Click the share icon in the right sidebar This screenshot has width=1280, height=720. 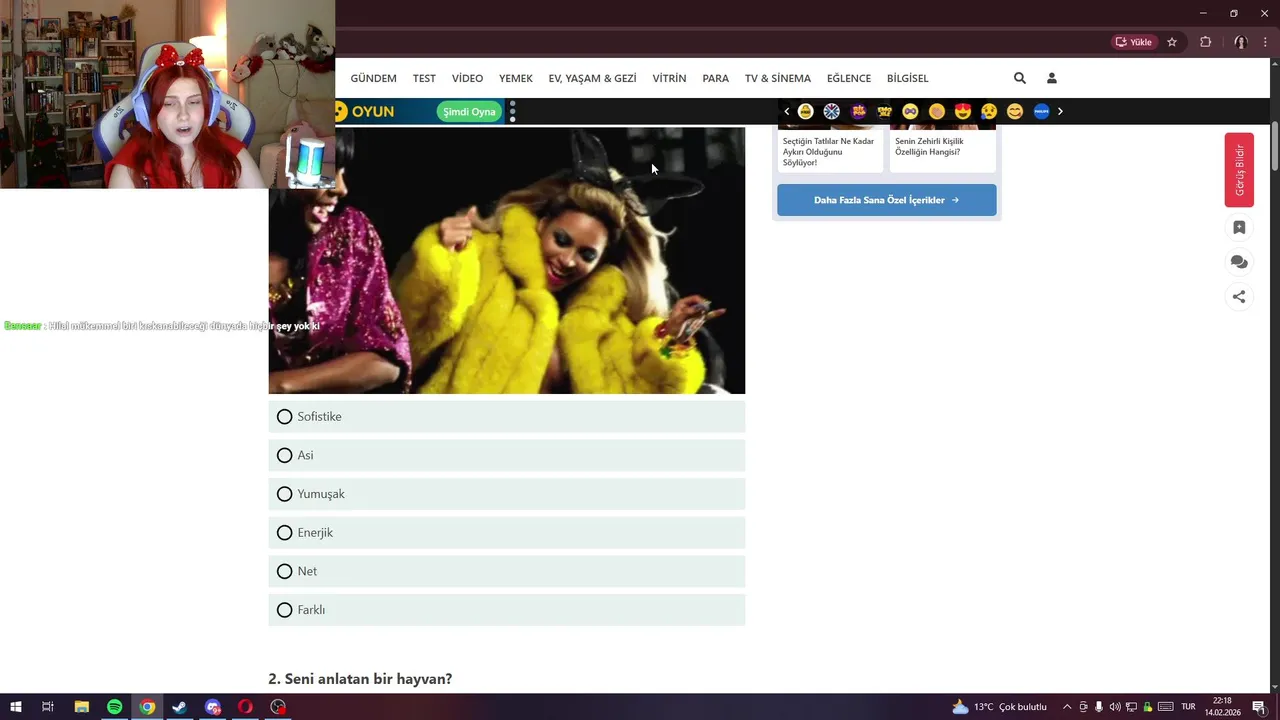click(1239, 296)
